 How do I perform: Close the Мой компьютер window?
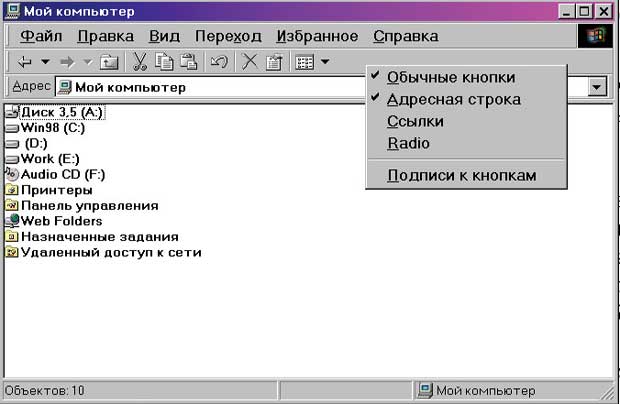604,11
